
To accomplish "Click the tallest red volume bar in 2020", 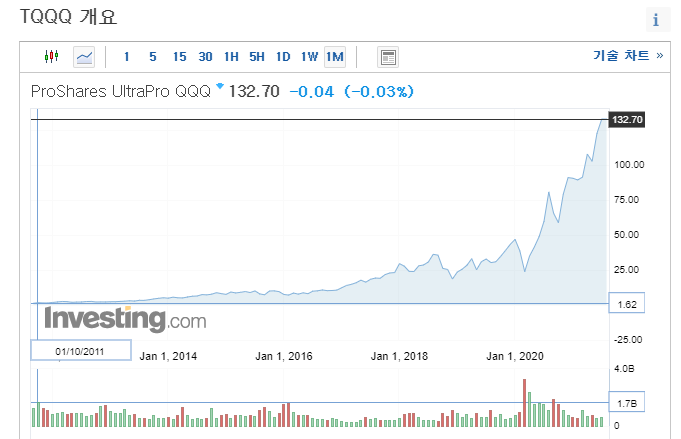I will (x=525, y=403).
